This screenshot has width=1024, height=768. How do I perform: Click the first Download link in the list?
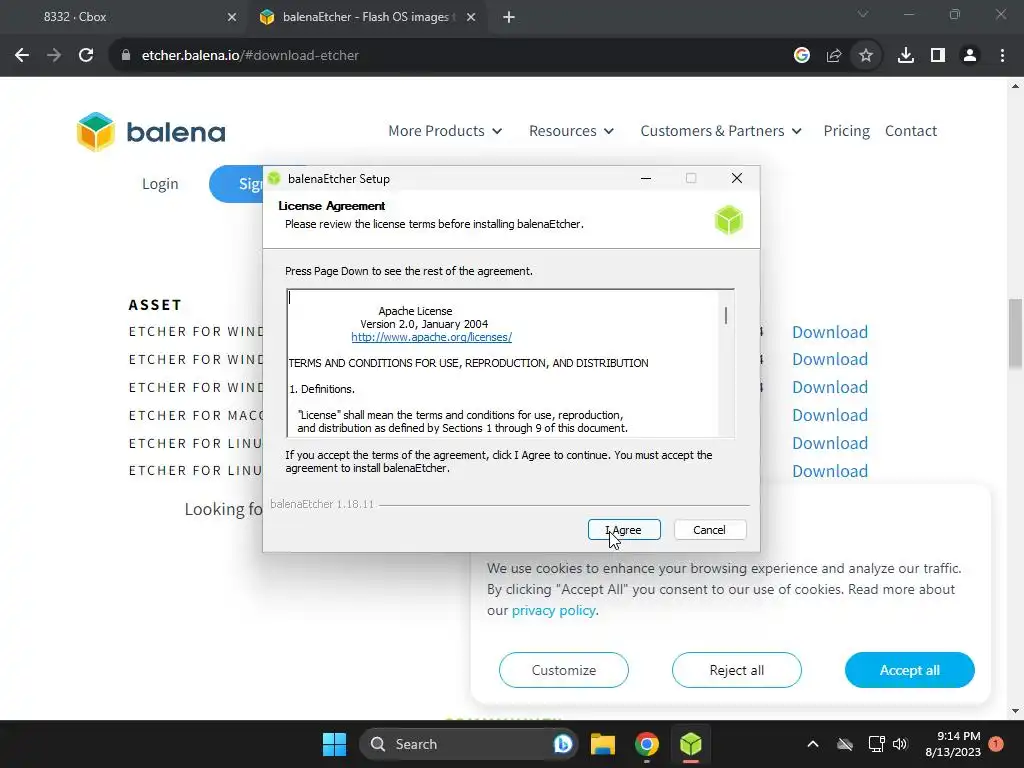[x=829, y=332]
